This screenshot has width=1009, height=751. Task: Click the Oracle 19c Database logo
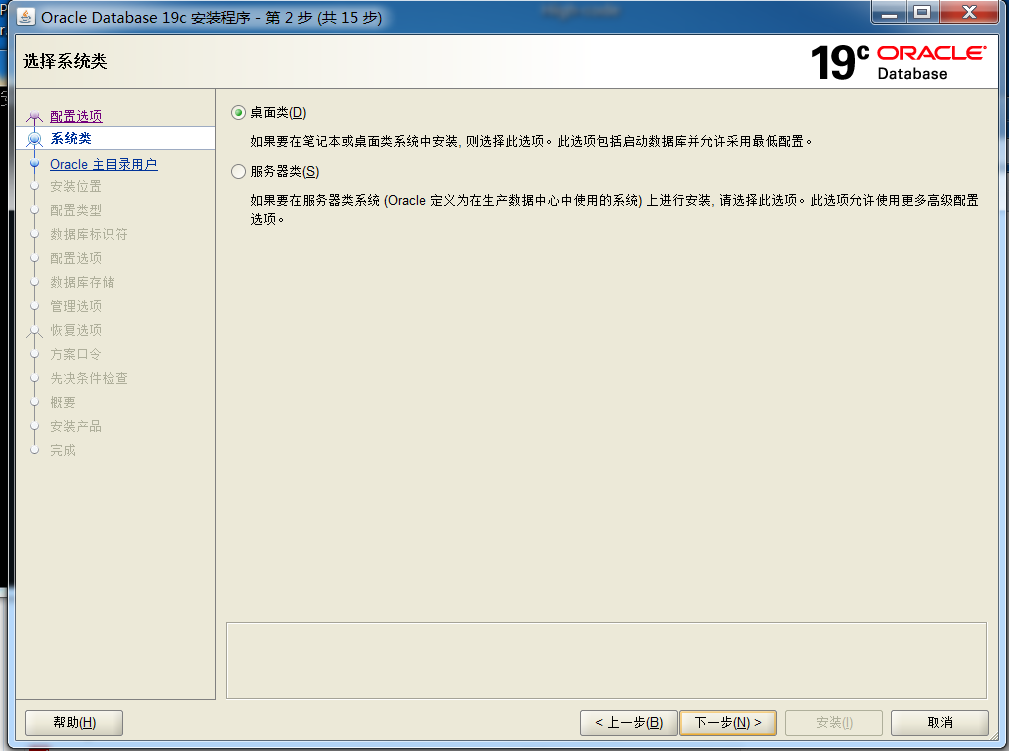pyautogui.click(x=898, y=62)
